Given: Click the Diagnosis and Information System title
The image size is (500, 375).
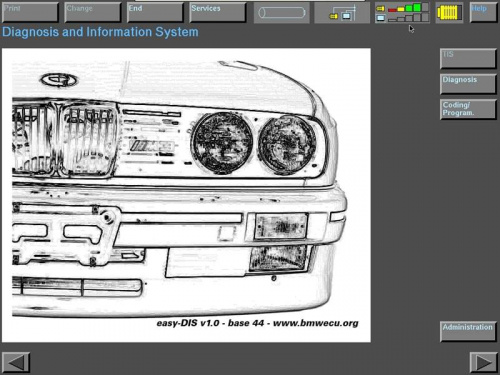Looking at the screenshot, I should (100, 32).
